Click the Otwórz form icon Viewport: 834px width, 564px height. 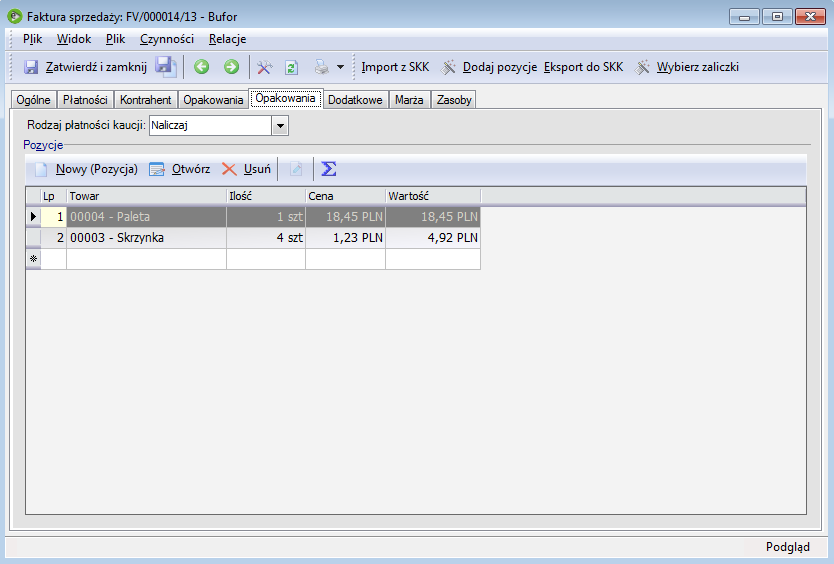[156, 170]
